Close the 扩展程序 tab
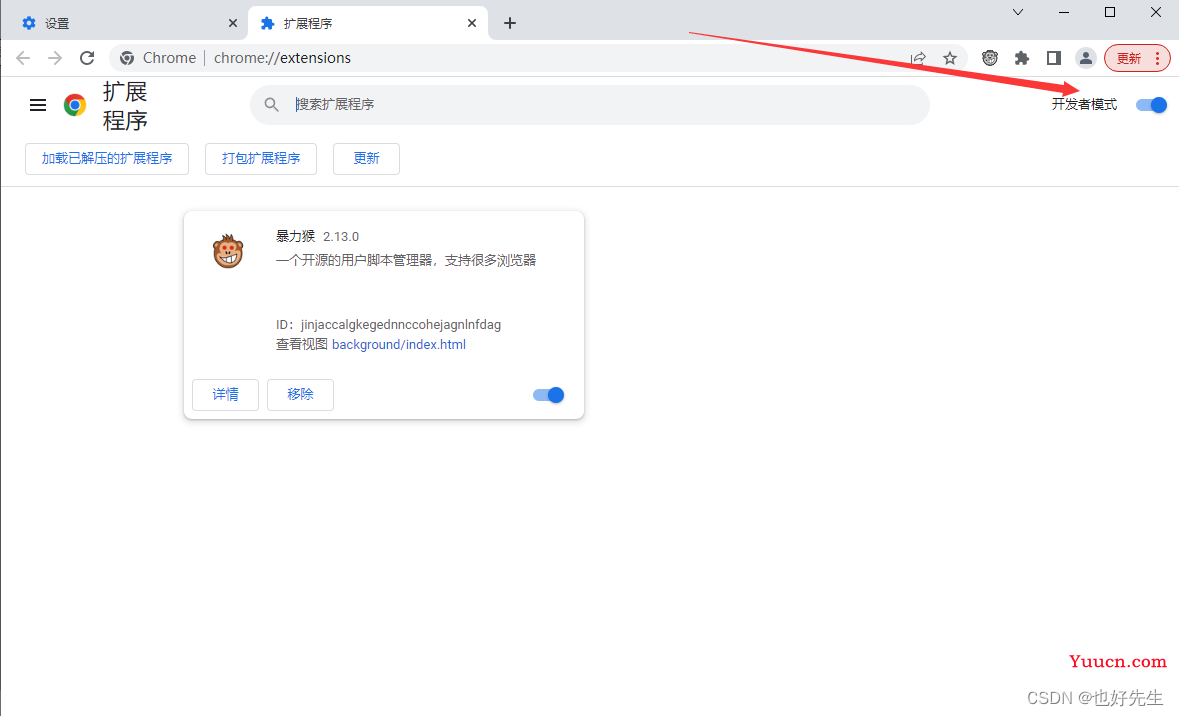The width and height of the screenshot is (1179, 716). coord(471,23)
